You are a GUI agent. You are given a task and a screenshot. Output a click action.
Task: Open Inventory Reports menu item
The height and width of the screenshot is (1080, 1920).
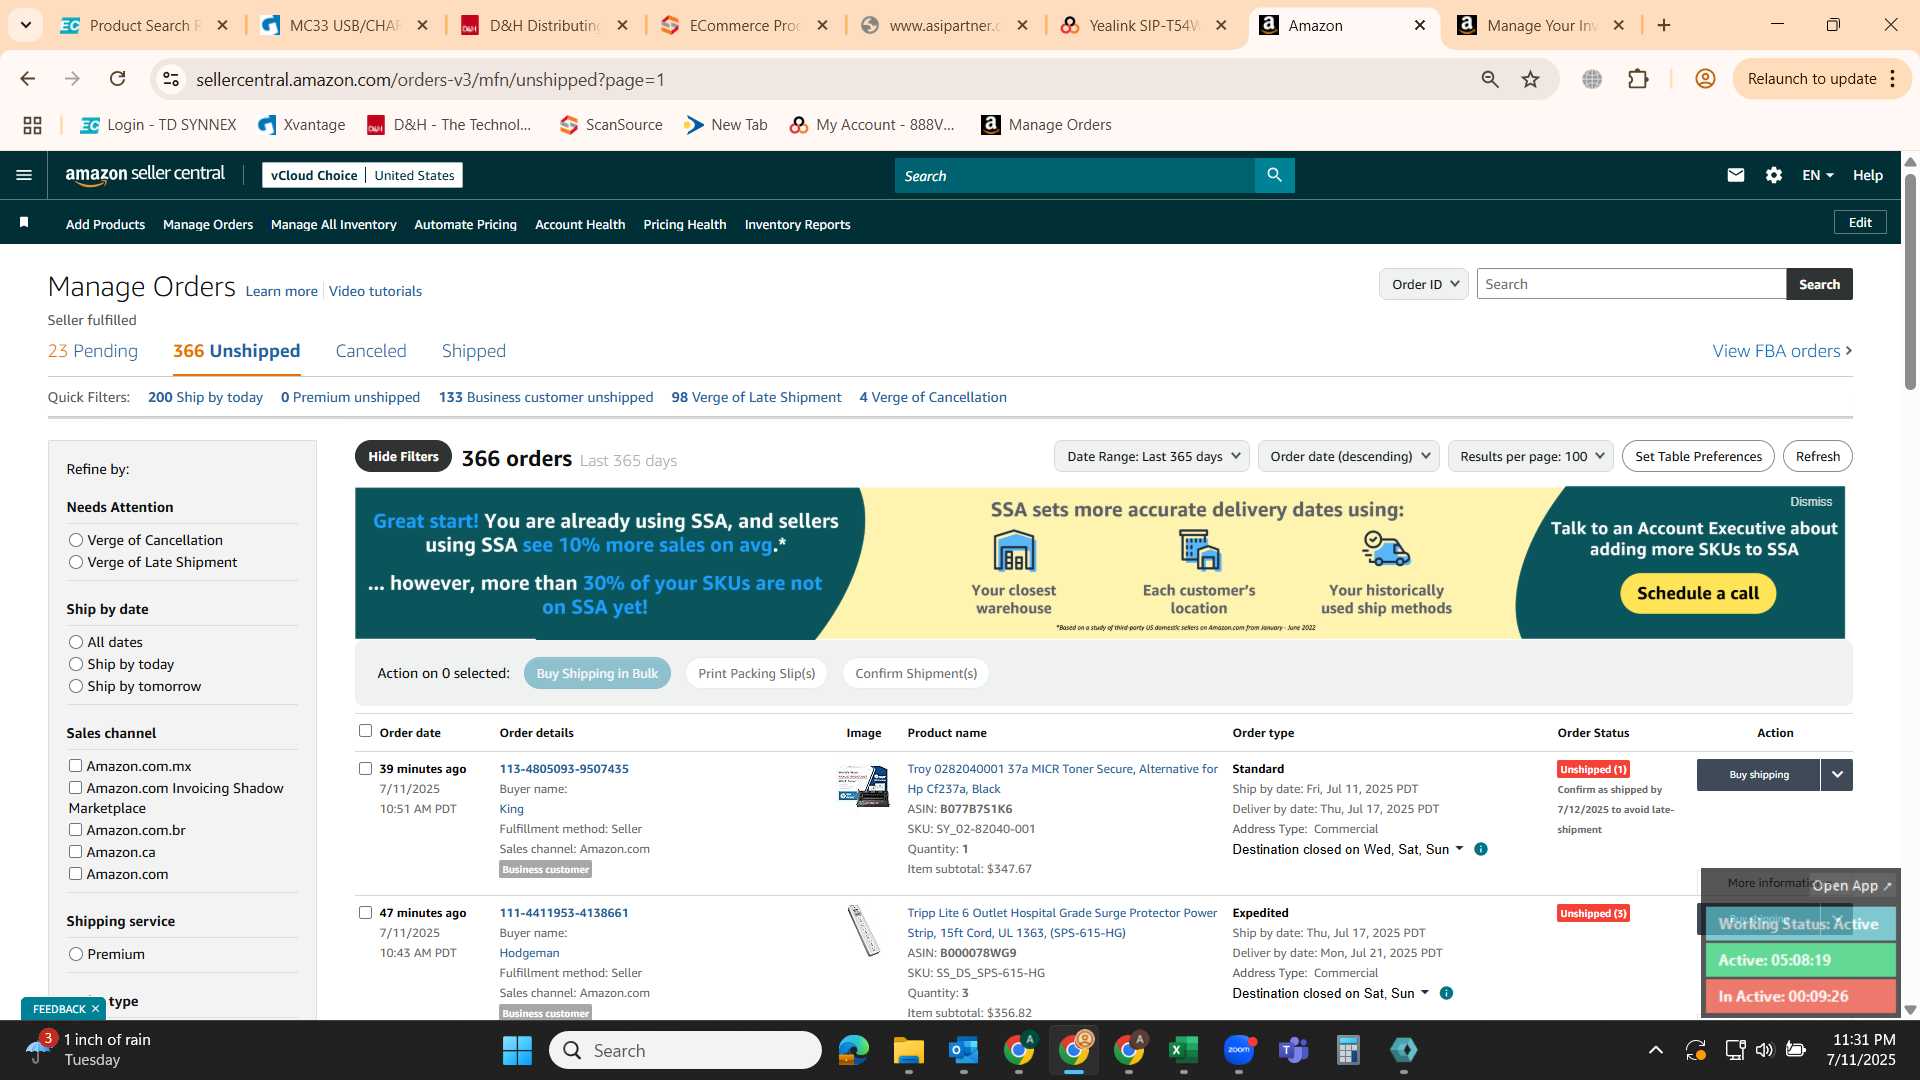(797, 224)
